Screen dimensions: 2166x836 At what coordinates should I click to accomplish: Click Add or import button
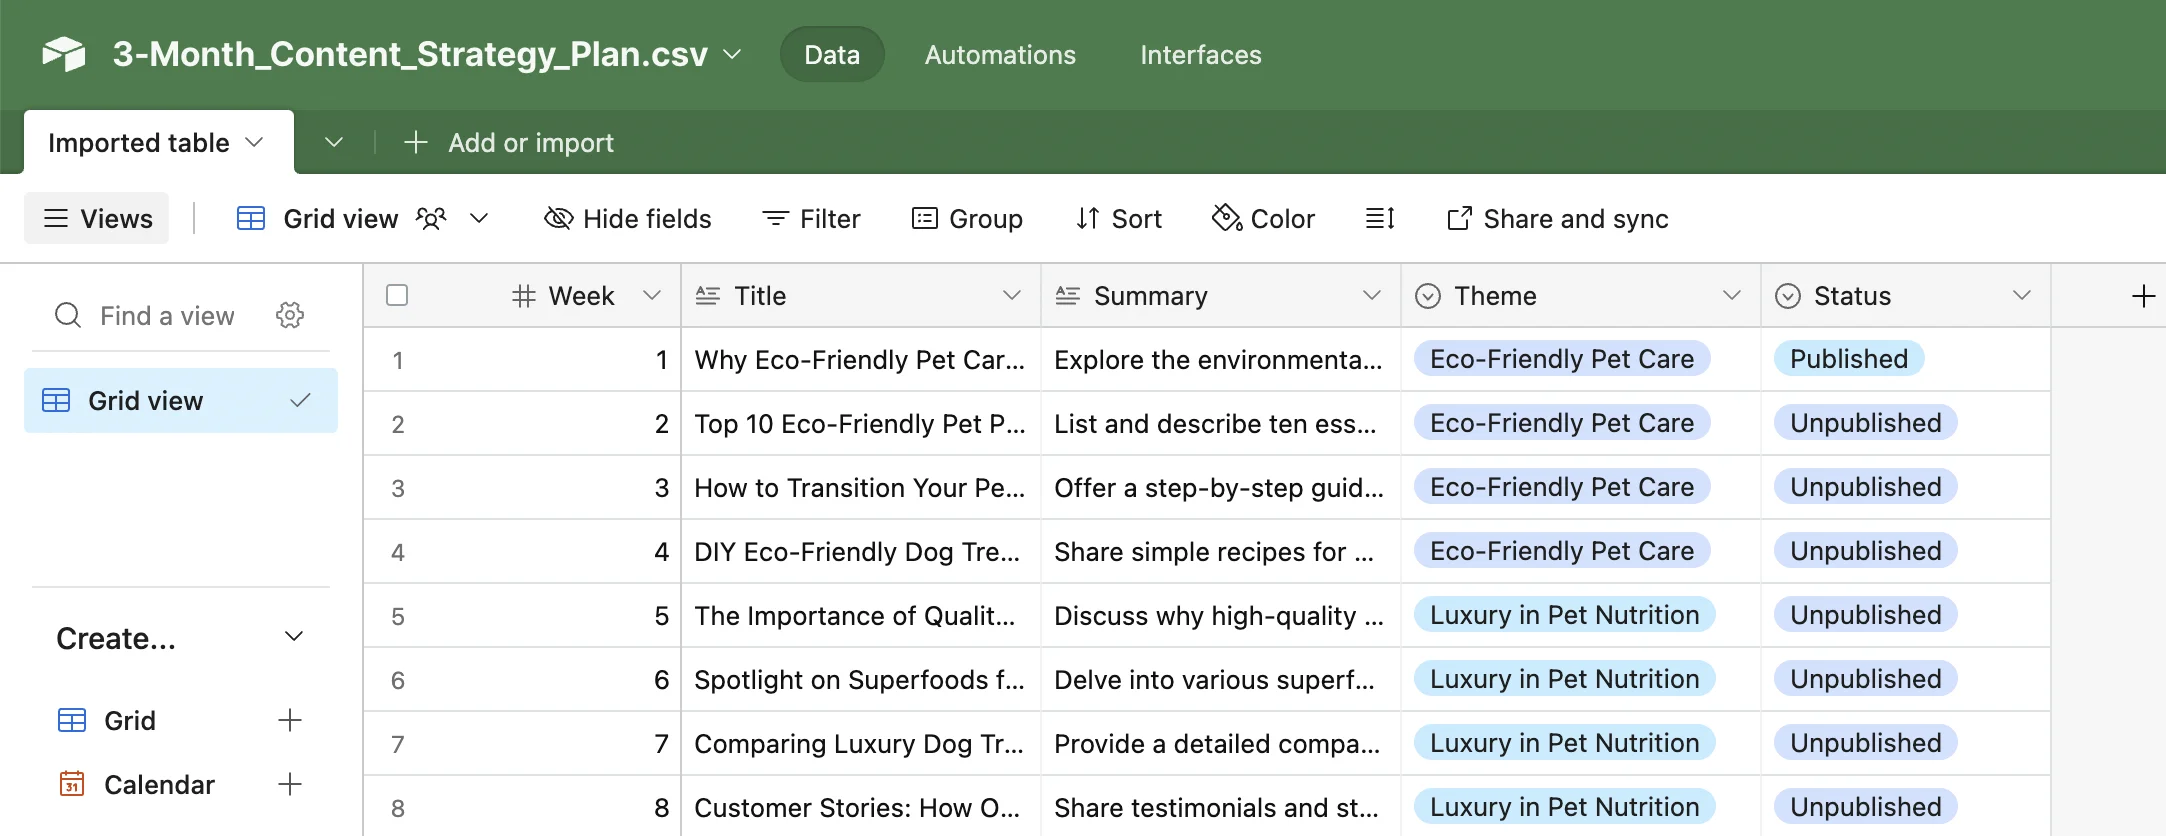[508, 142]
